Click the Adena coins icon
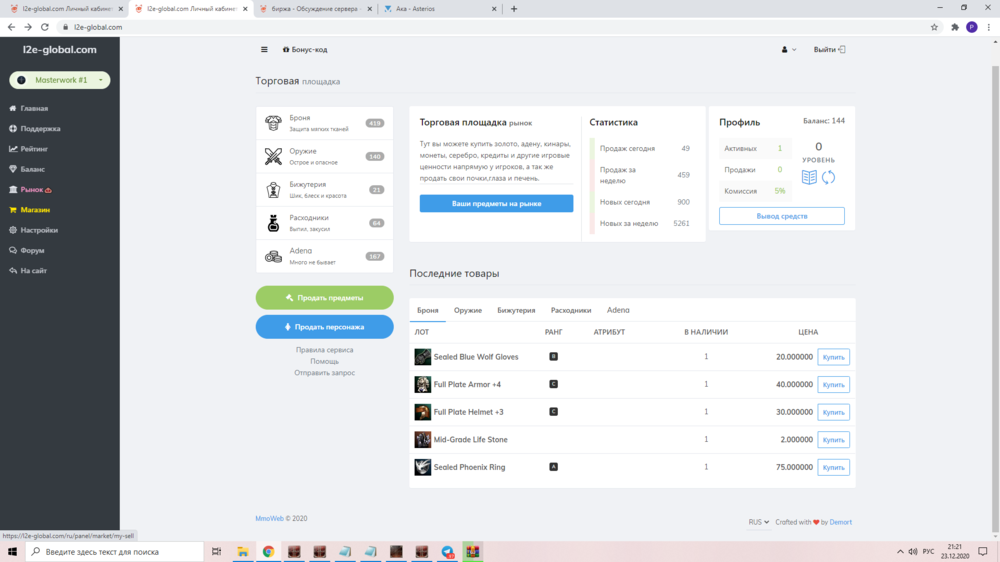This screenshot has height=562, width=1000. click(272, 256)
